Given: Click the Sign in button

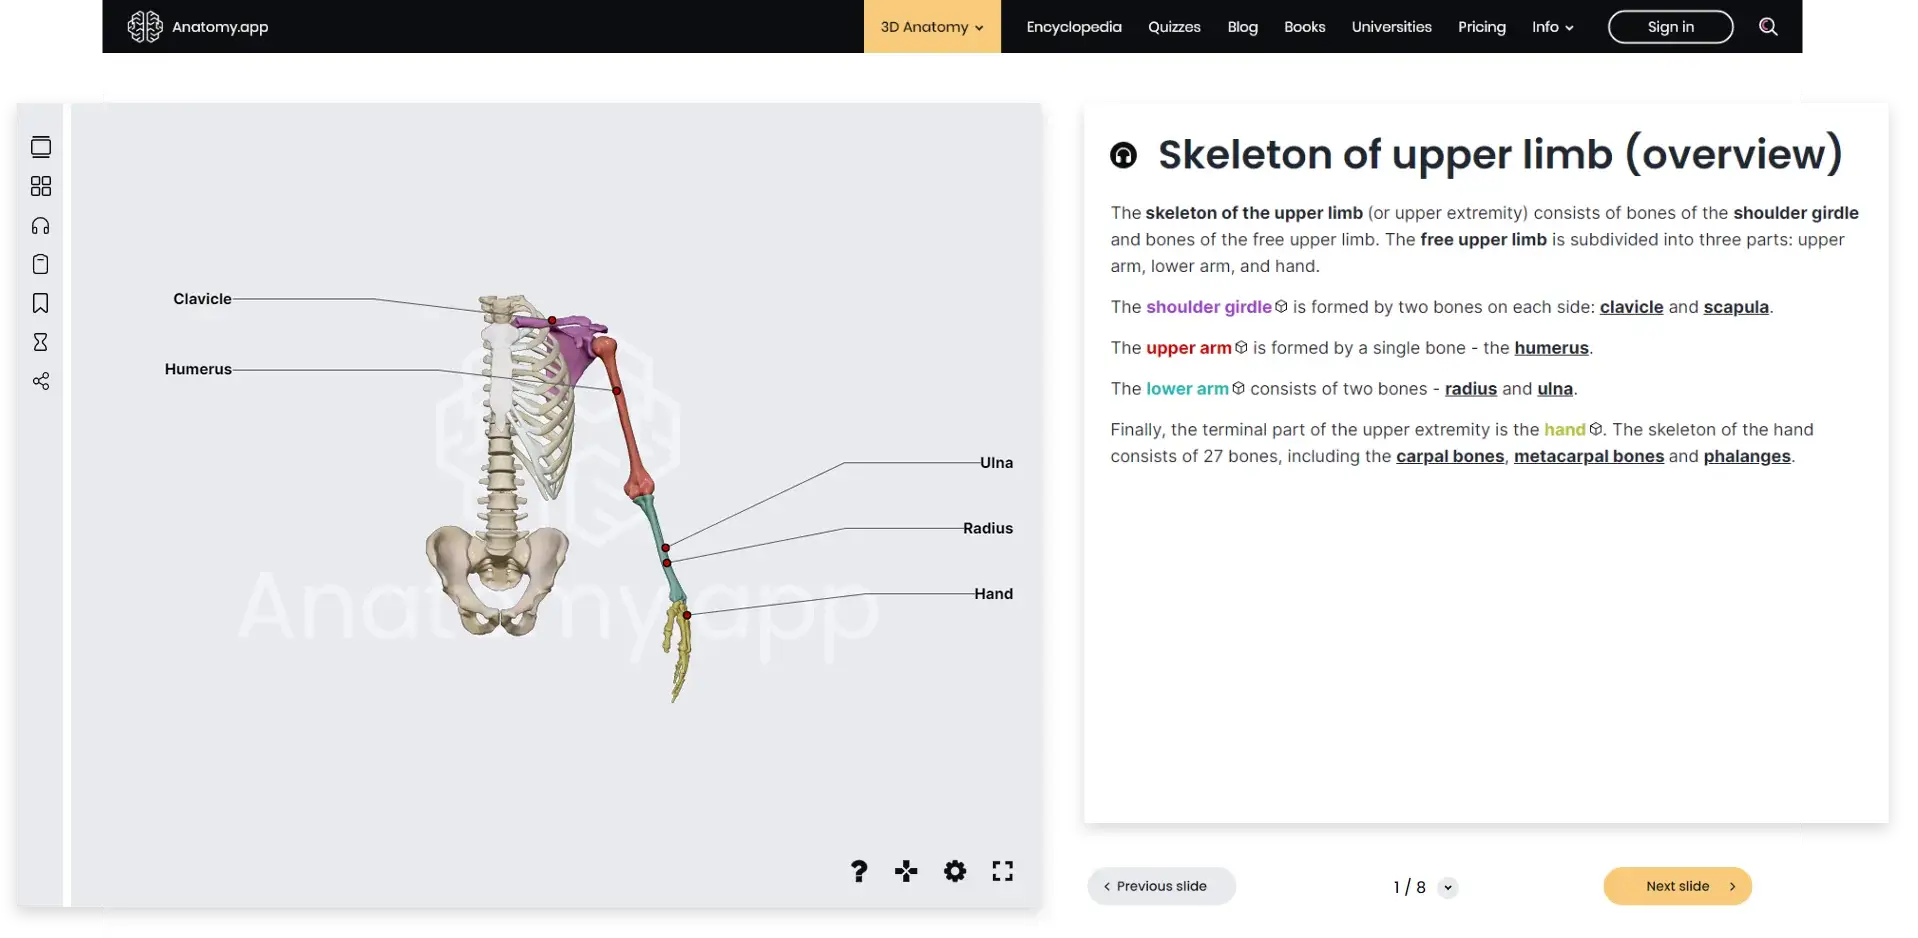Looking at the screenshot, I should [x=1669, y=26].
